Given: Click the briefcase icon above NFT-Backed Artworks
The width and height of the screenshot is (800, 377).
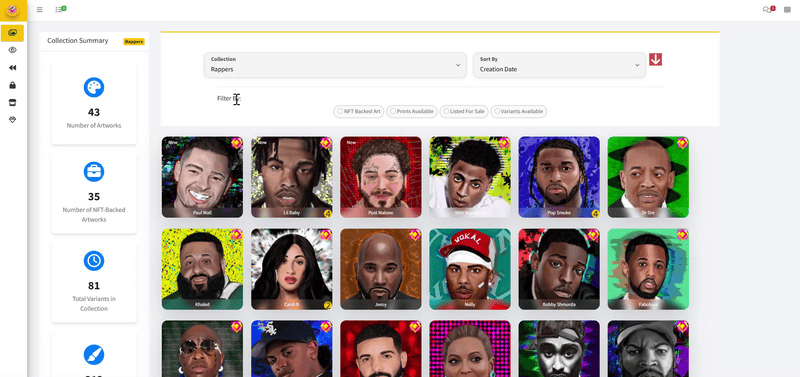Looking at the screenshot, I should click(x=94, y=172).
